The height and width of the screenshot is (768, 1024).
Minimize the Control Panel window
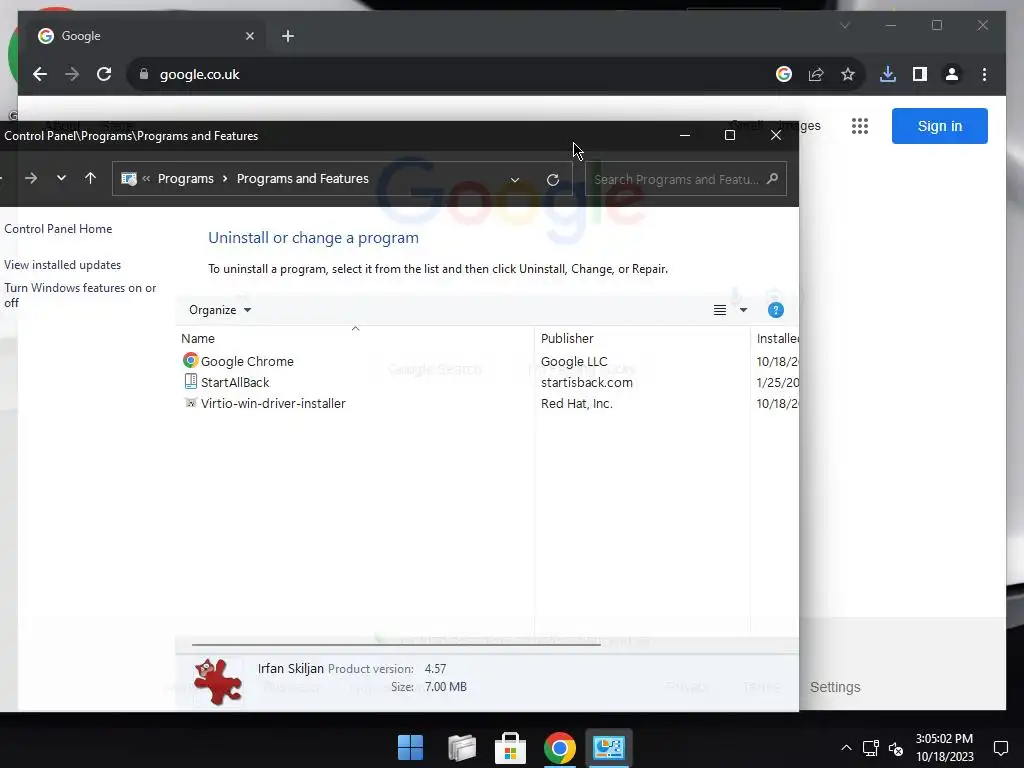click(x=684, y=135)
